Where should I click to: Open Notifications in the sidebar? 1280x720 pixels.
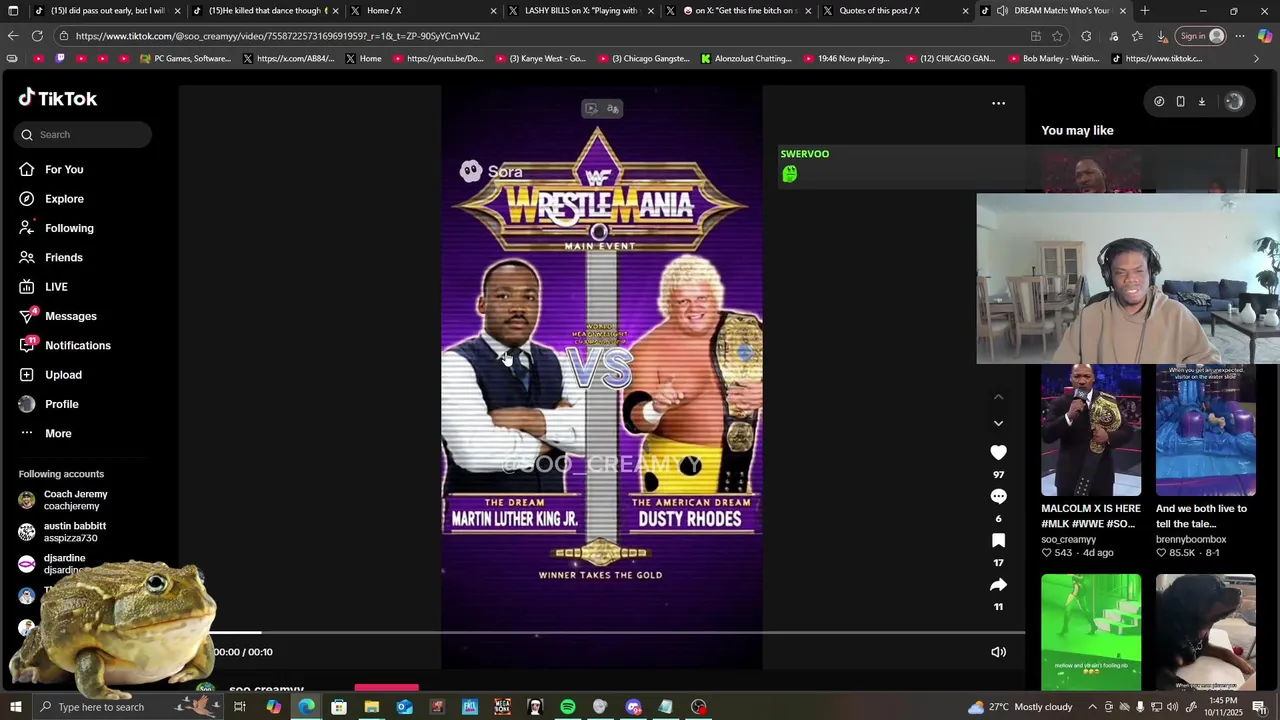77,346
